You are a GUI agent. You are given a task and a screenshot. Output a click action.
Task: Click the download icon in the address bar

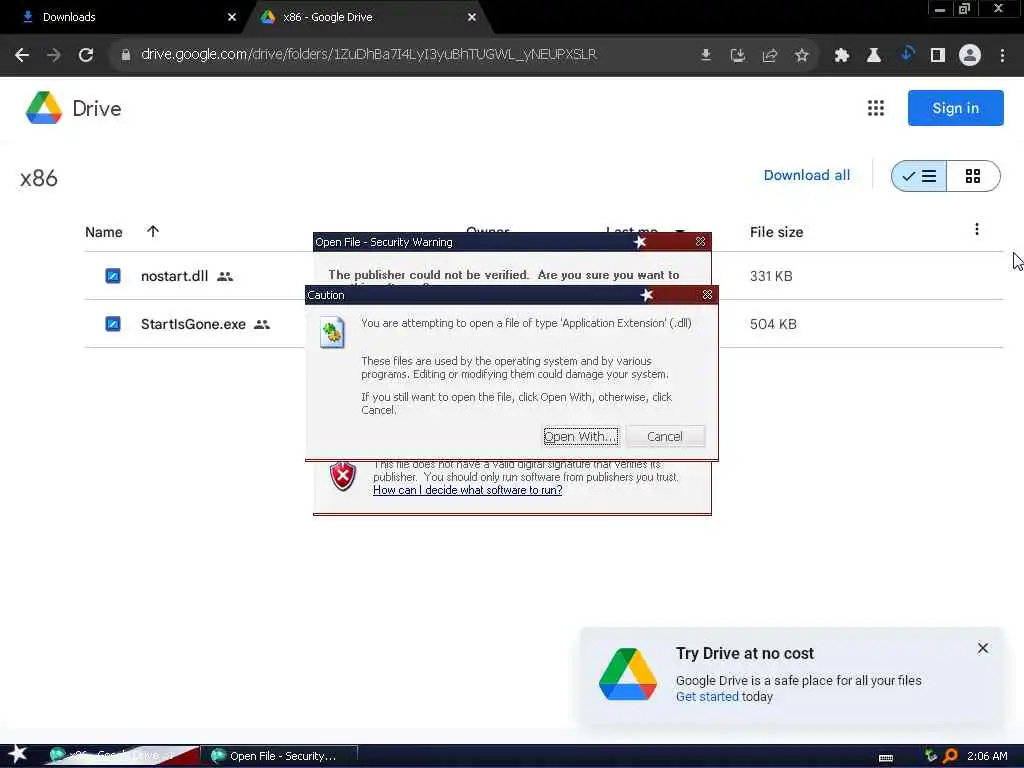(706, 55)
